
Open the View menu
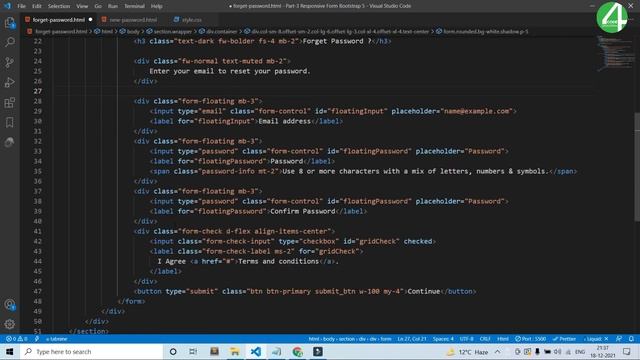click(x=82, y=6)
